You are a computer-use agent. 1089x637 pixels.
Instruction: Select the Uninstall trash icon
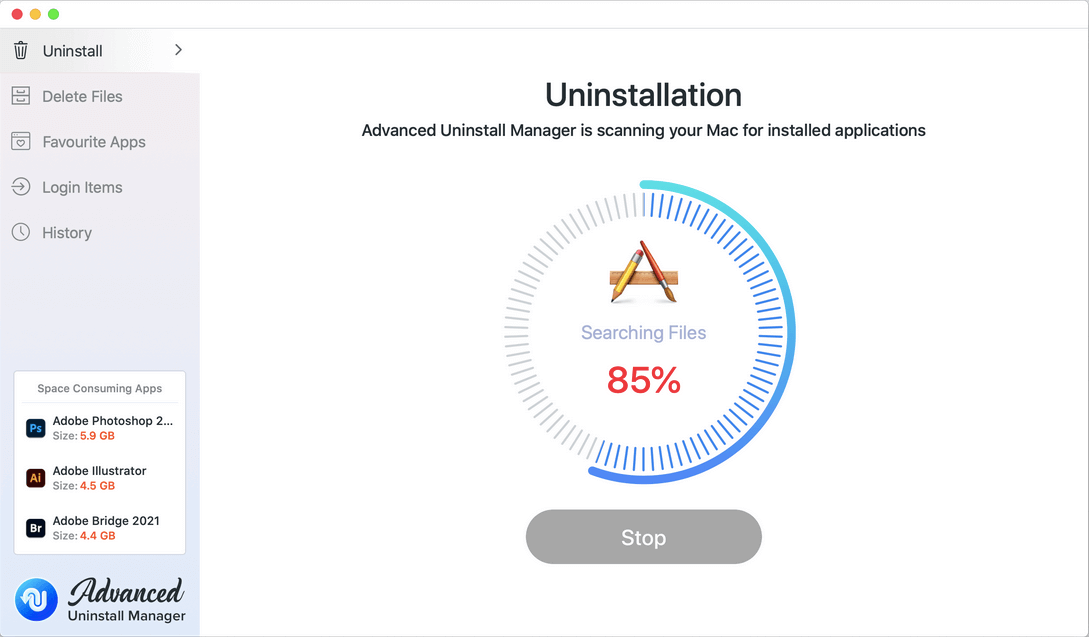pyautogui.click(x=20, y=50)
